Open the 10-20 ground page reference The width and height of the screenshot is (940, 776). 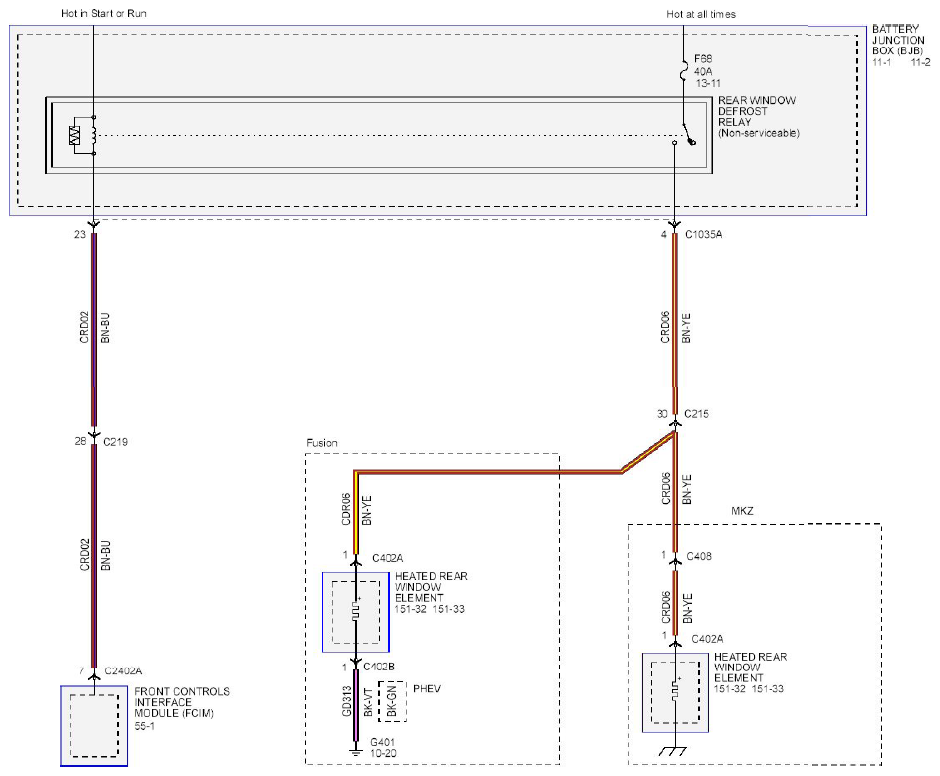(x=383, y=753)
